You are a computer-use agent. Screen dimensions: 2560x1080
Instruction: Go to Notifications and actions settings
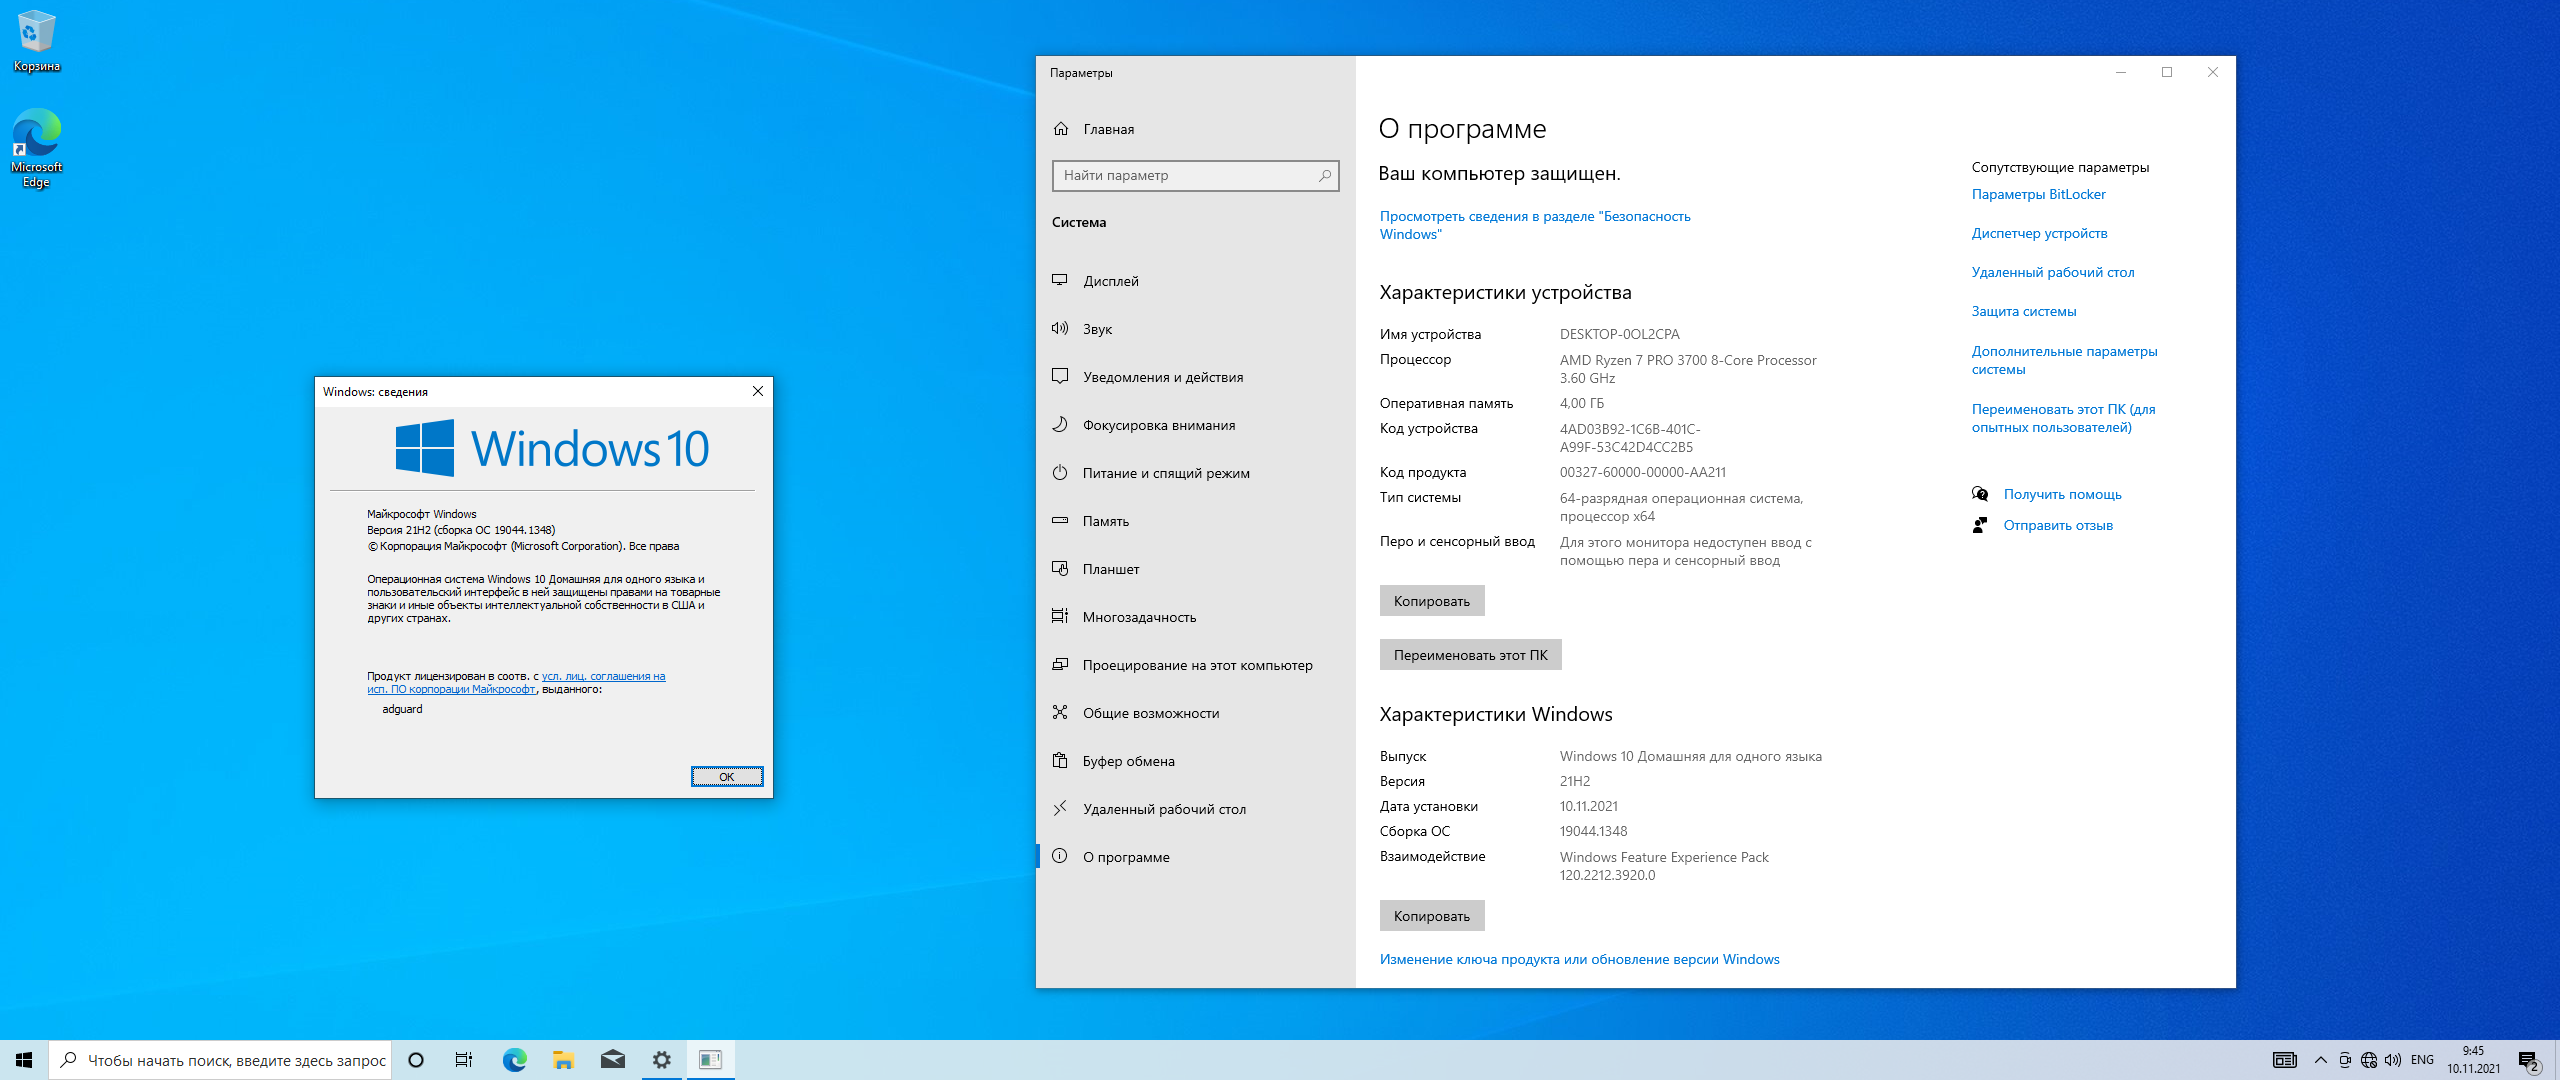click(1196, 377)
